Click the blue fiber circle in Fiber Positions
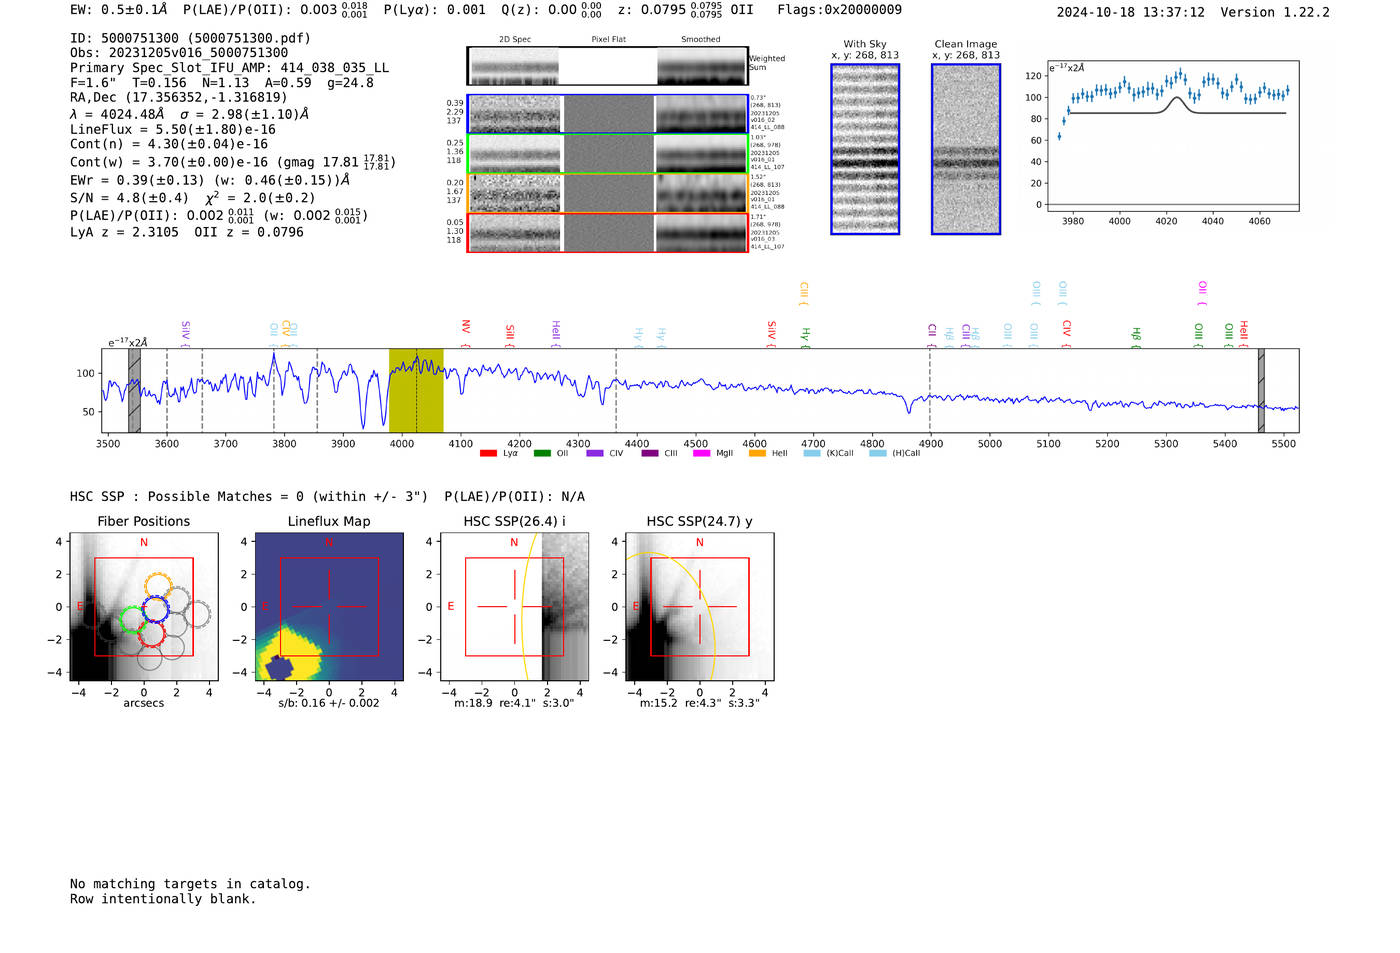The height and width of the screenshot is (953, 1400). pos(156,609)
